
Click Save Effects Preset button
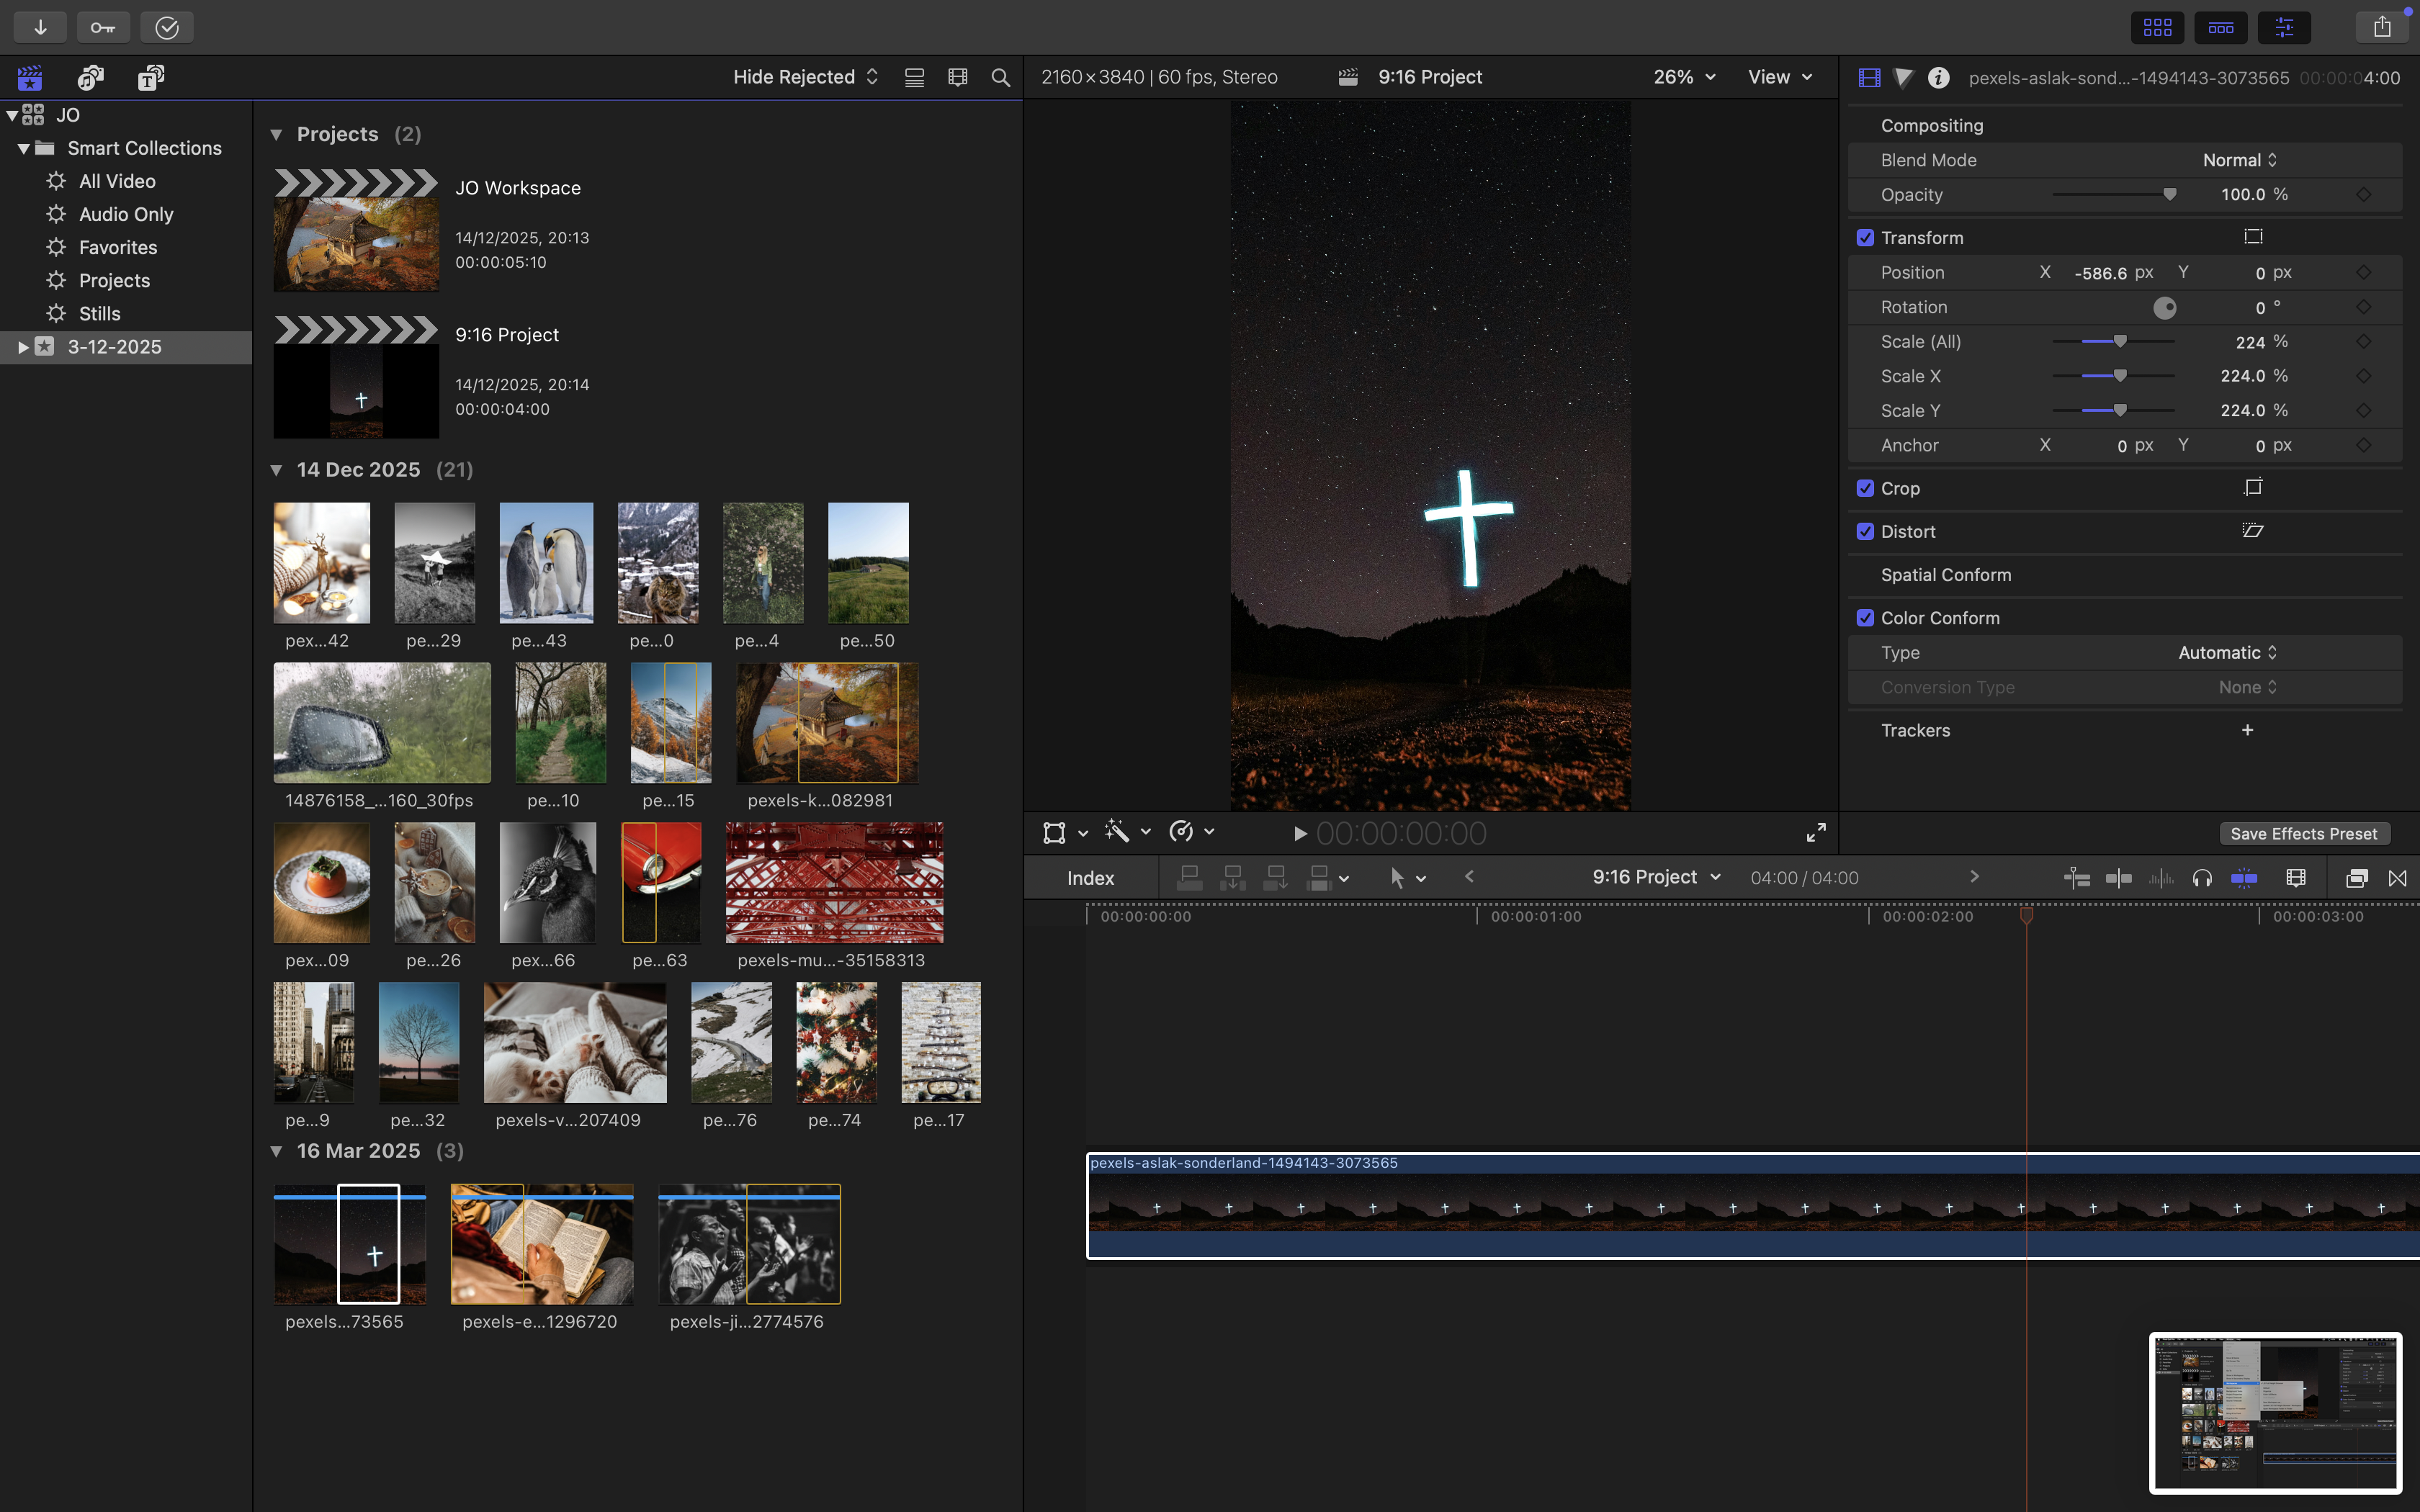point(2303,834)
